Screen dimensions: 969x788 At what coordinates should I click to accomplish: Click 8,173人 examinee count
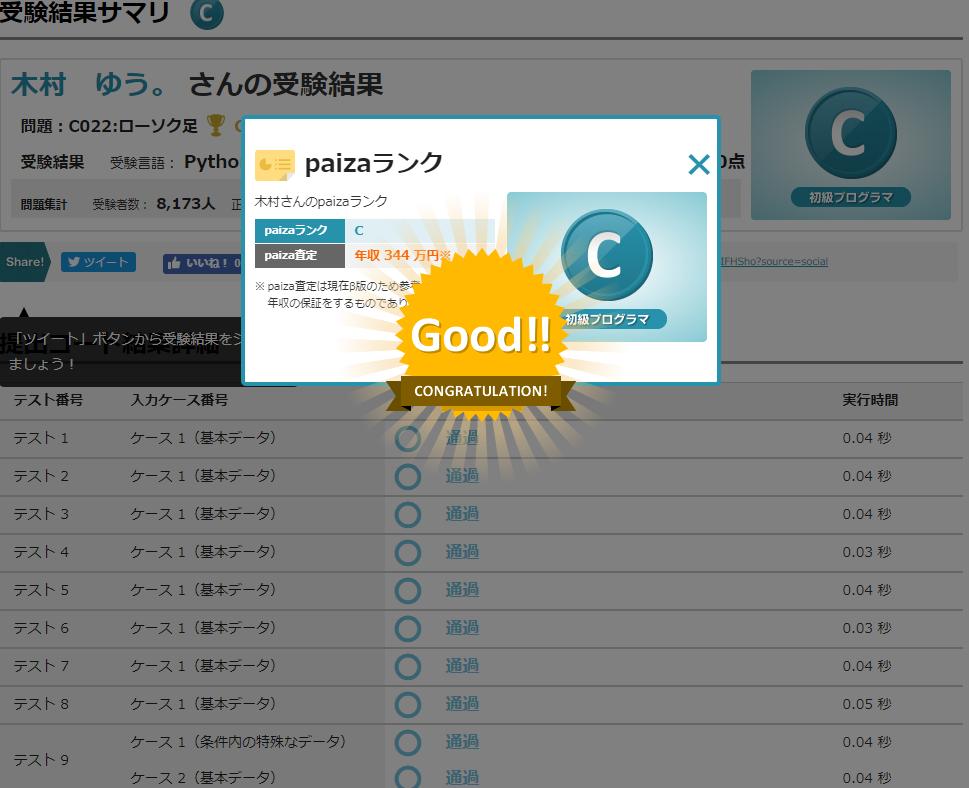coord(185,204)
